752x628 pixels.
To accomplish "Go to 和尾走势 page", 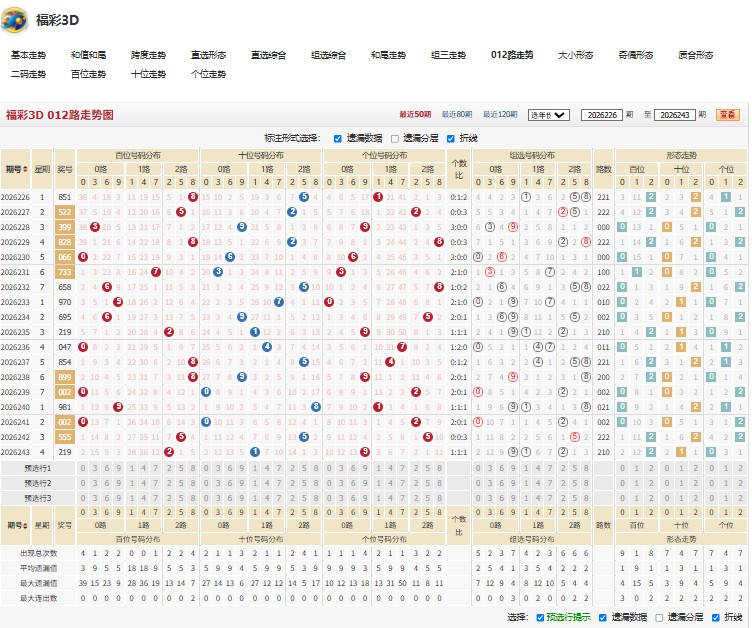I will (388, 55).
